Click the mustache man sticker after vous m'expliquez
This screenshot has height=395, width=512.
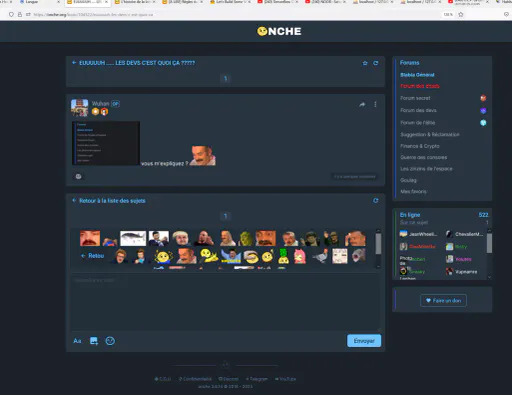point(203,155)
